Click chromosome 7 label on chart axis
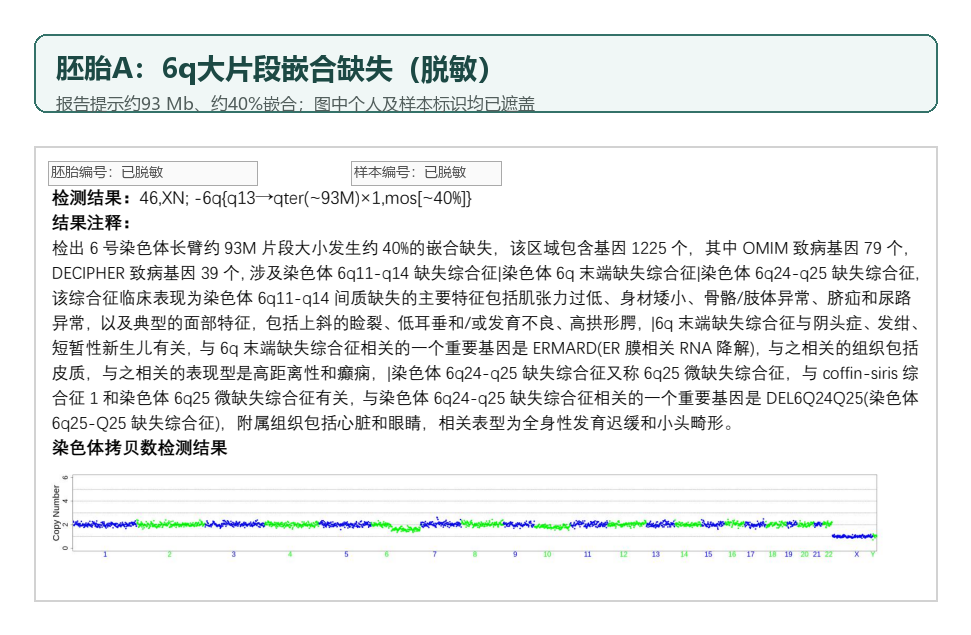Screen dimensions: 971x635 pos(435,554)
